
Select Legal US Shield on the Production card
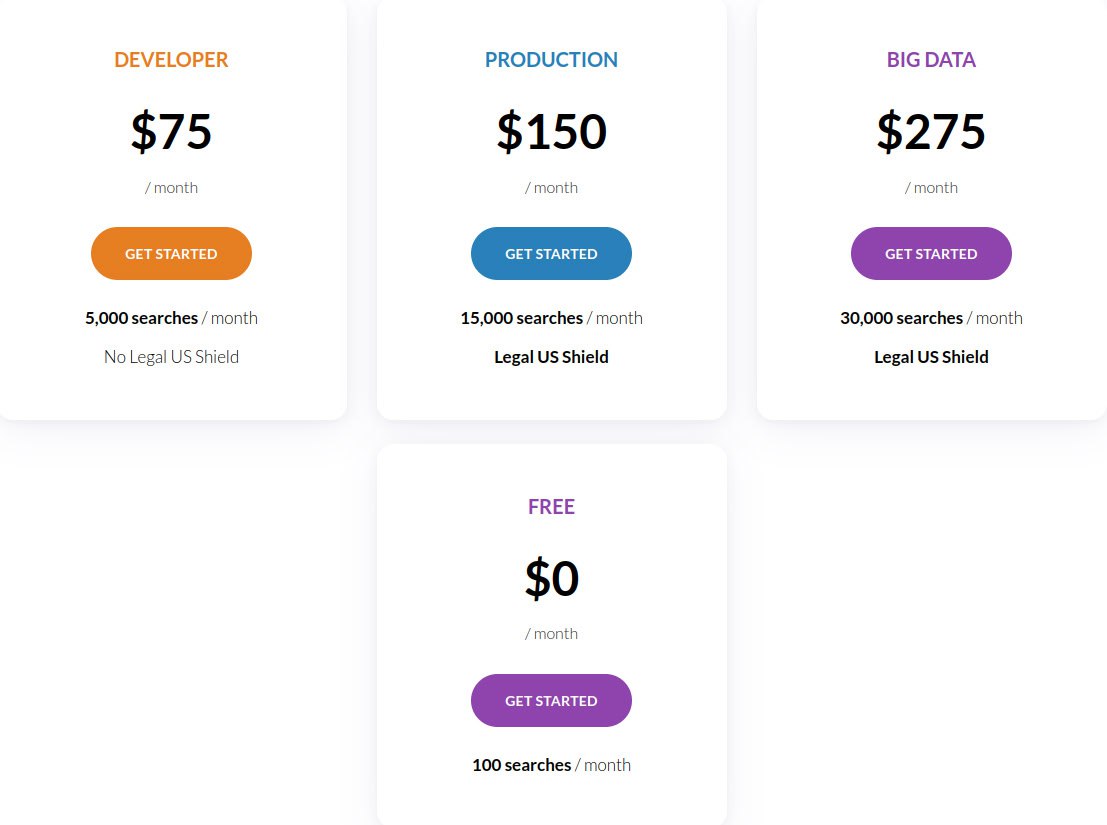pyautogui.click(x=551, y=357)
